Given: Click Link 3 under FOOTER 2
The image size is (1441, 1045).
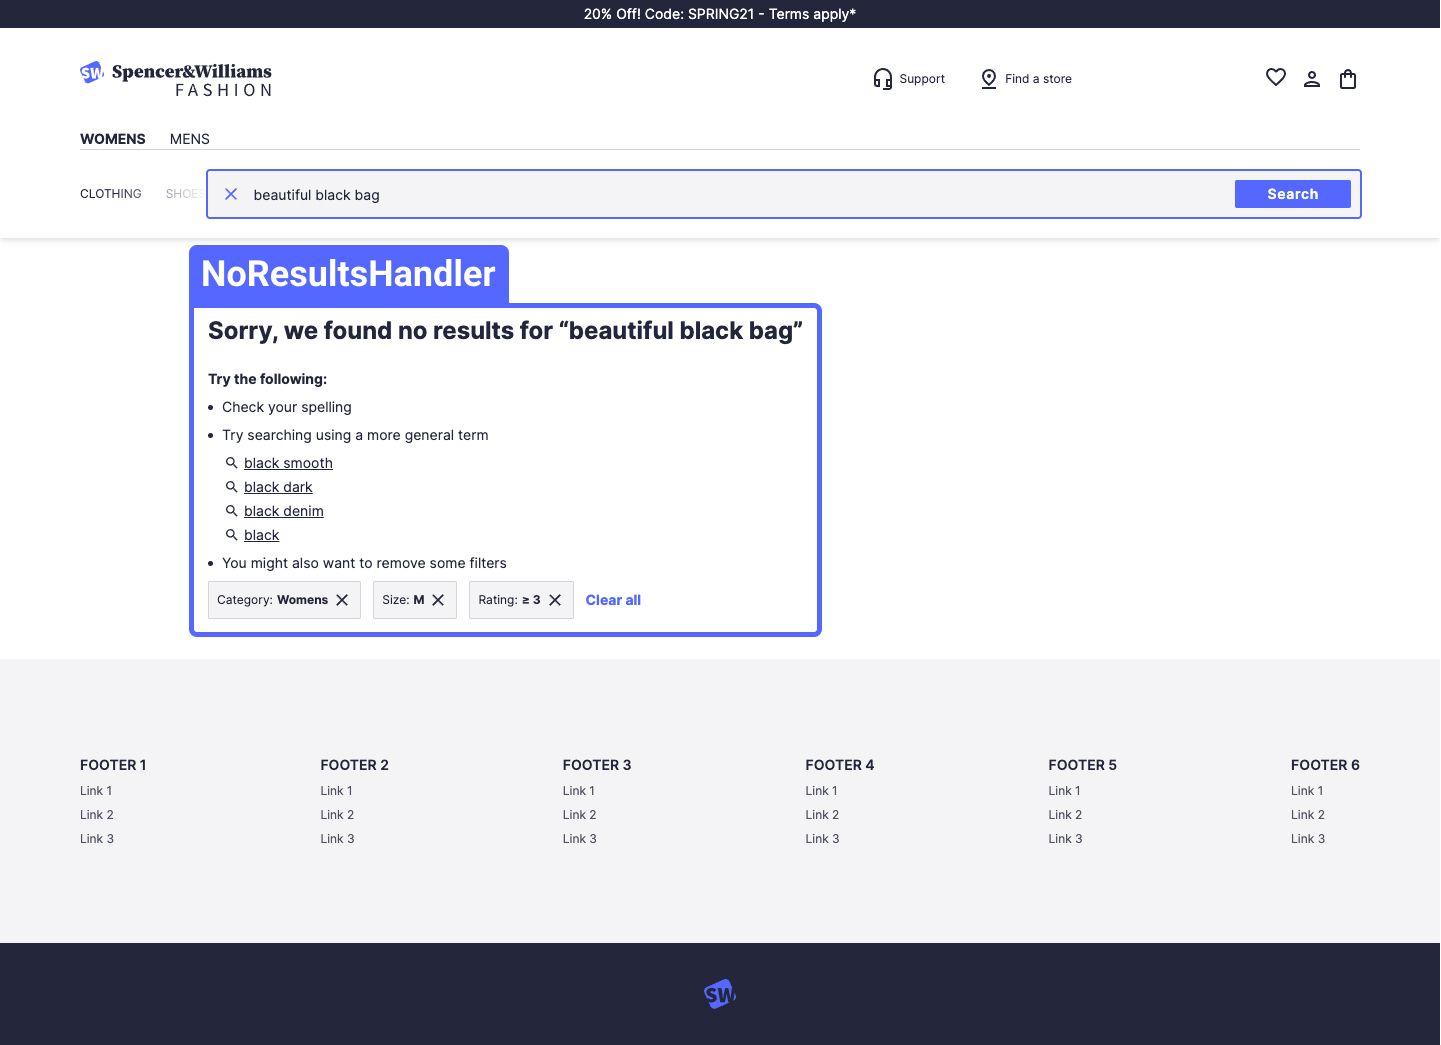Looking at the screenshot, I should (338, 839).
